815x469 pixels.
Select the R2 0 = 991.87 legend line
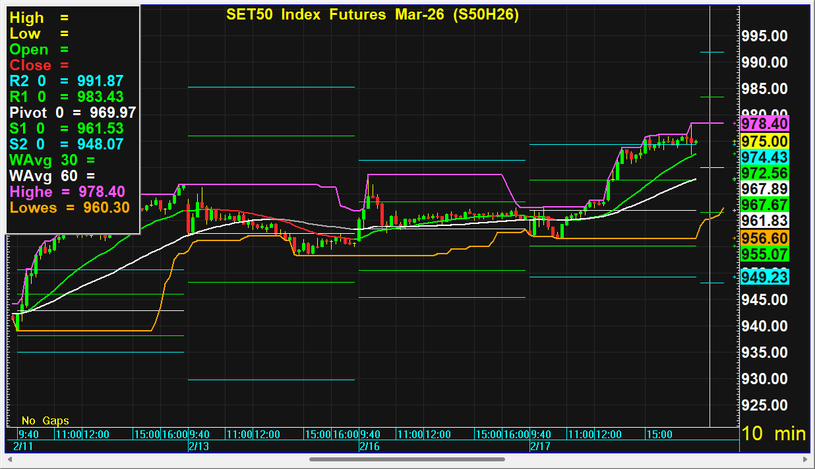(67, 80)
